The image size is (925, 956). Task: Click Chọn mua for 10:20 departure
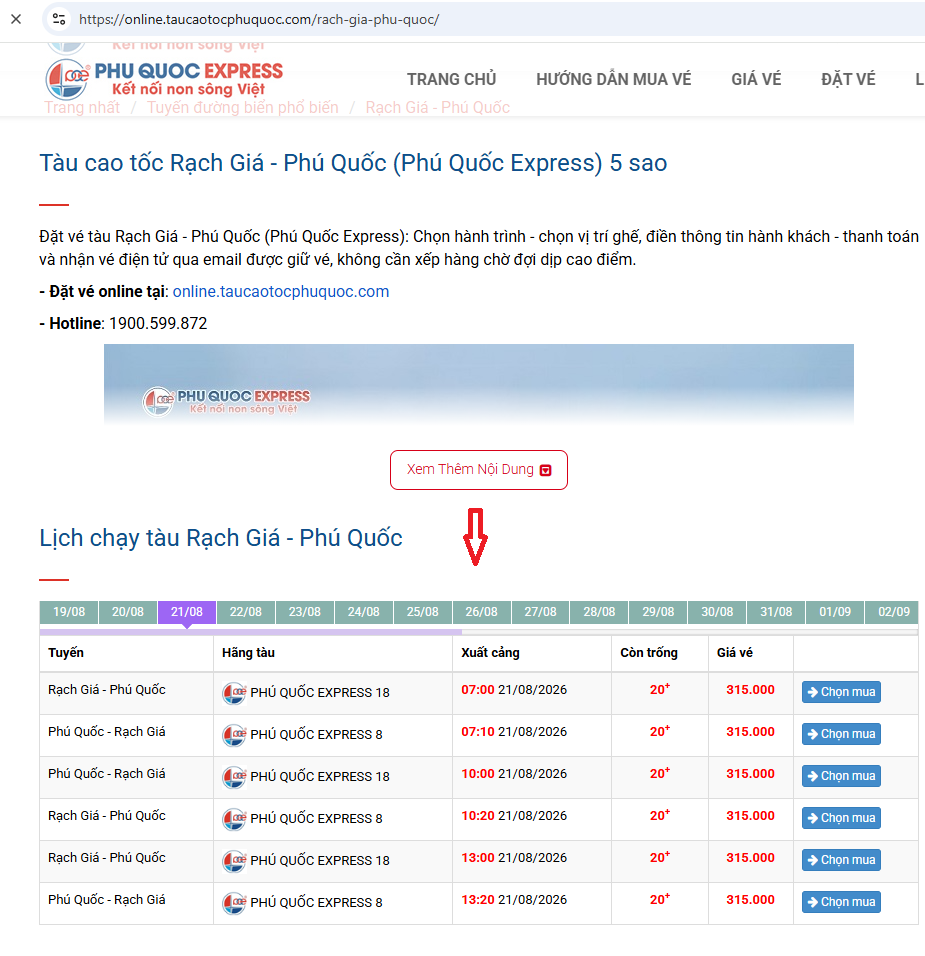841,818
